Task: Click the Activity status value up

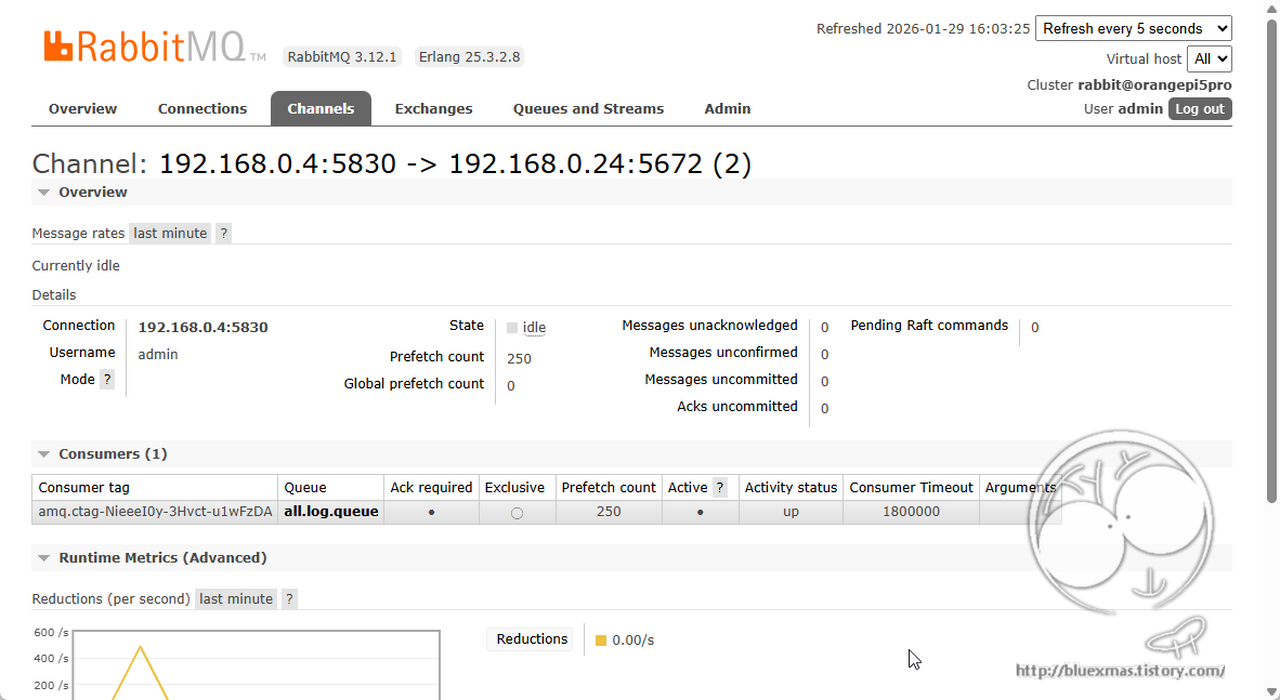Action: (791, 511)
